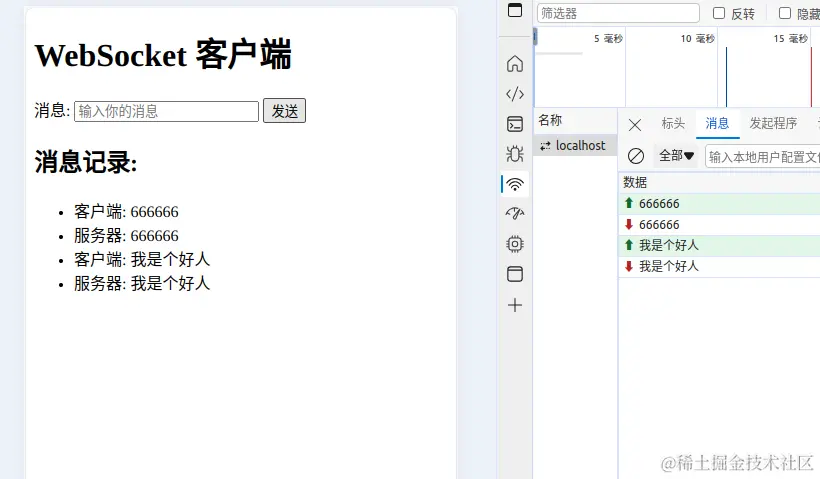The image size is (820, 479).
Task: Select the sent 我是个好人 message row
Action: [x=719, y=245]
